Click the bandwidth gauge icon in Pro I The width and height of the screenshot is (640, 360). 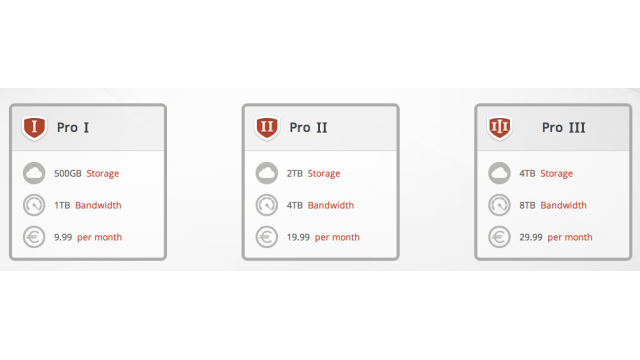pos(34,205)
